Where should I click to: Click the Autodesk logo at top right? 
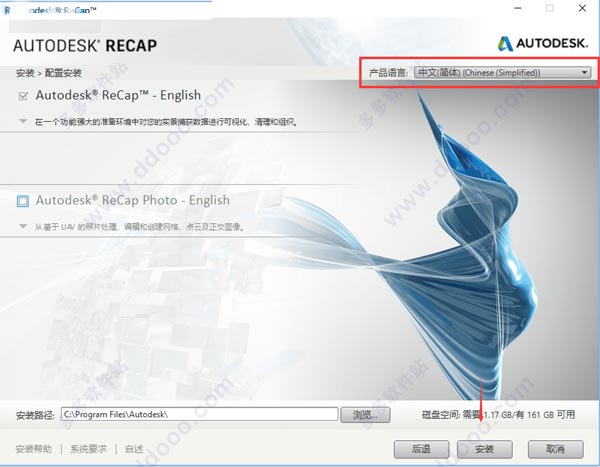(x=543, y=43)
